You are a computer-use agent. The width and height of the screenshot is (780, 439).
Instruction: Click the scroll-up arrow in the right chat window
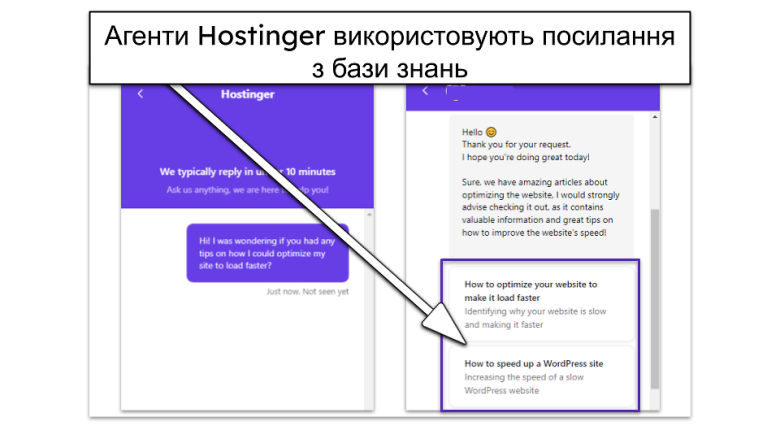click(655, 117)
